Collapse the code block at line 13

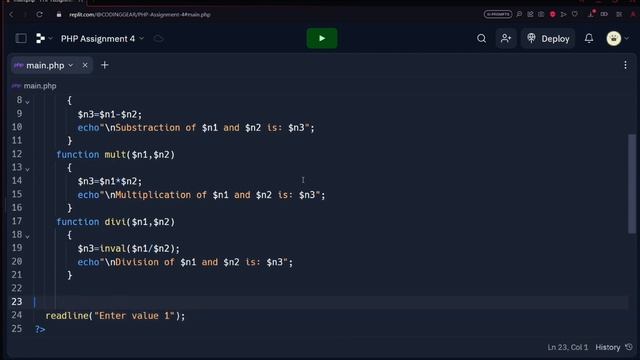(x=27, y=169)
